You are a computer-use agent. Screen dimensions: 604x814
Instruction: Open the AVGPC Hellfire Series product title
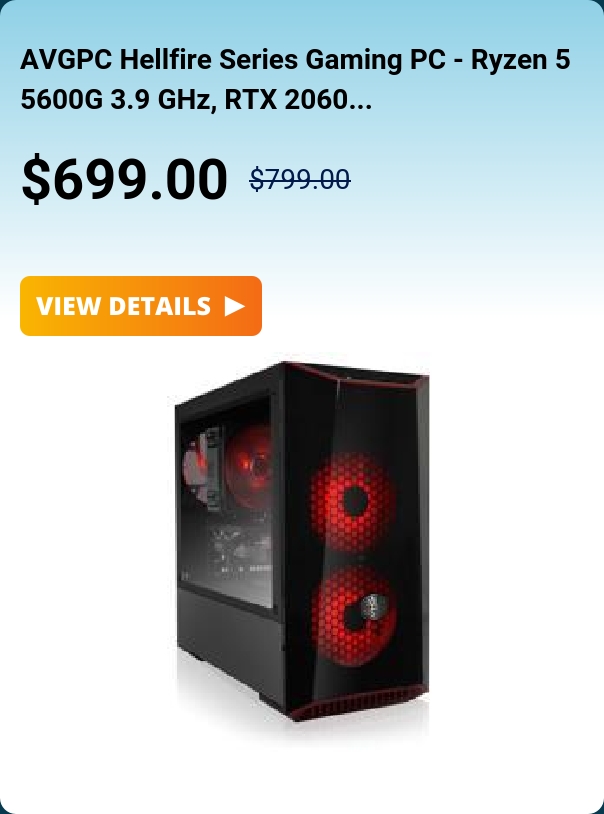295,79
